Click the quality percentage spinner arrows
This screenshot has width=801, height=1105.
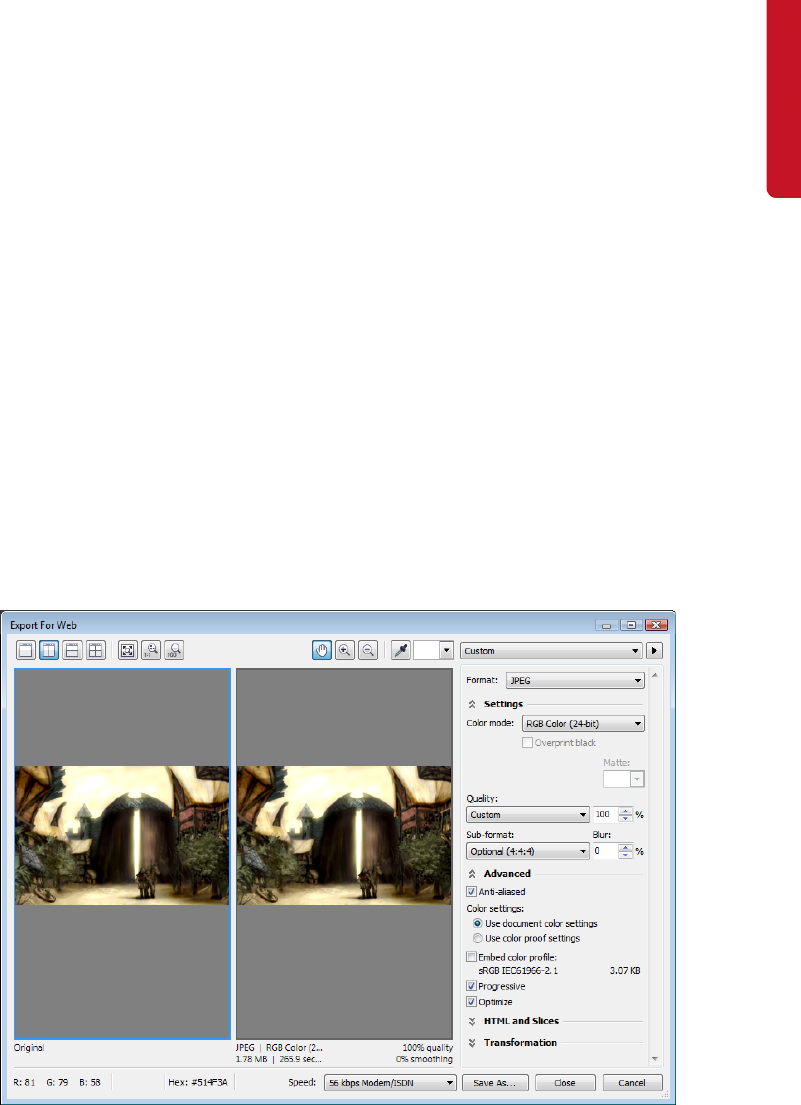pos(626,815)
